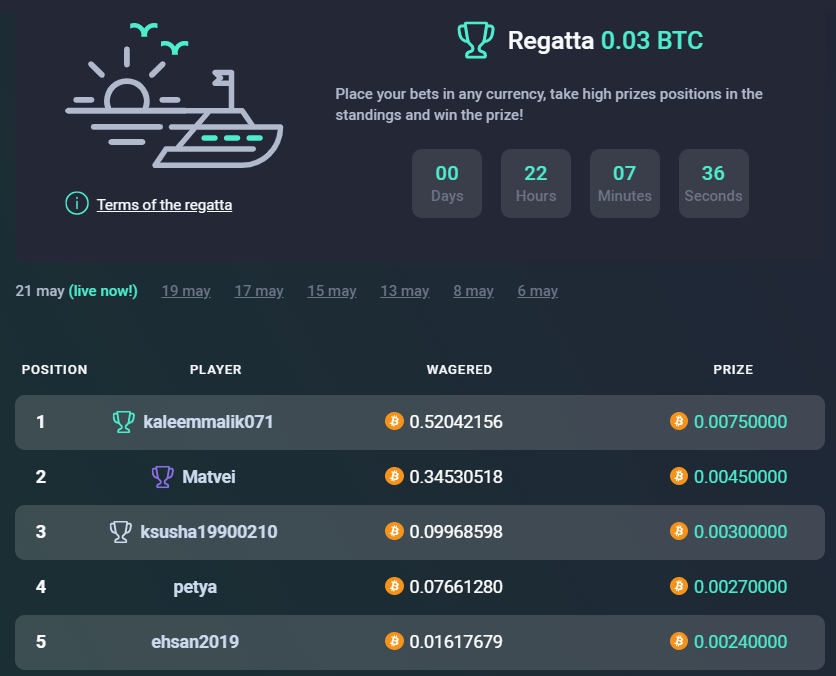Click the yacht and sunset illustration

(174, 95)
